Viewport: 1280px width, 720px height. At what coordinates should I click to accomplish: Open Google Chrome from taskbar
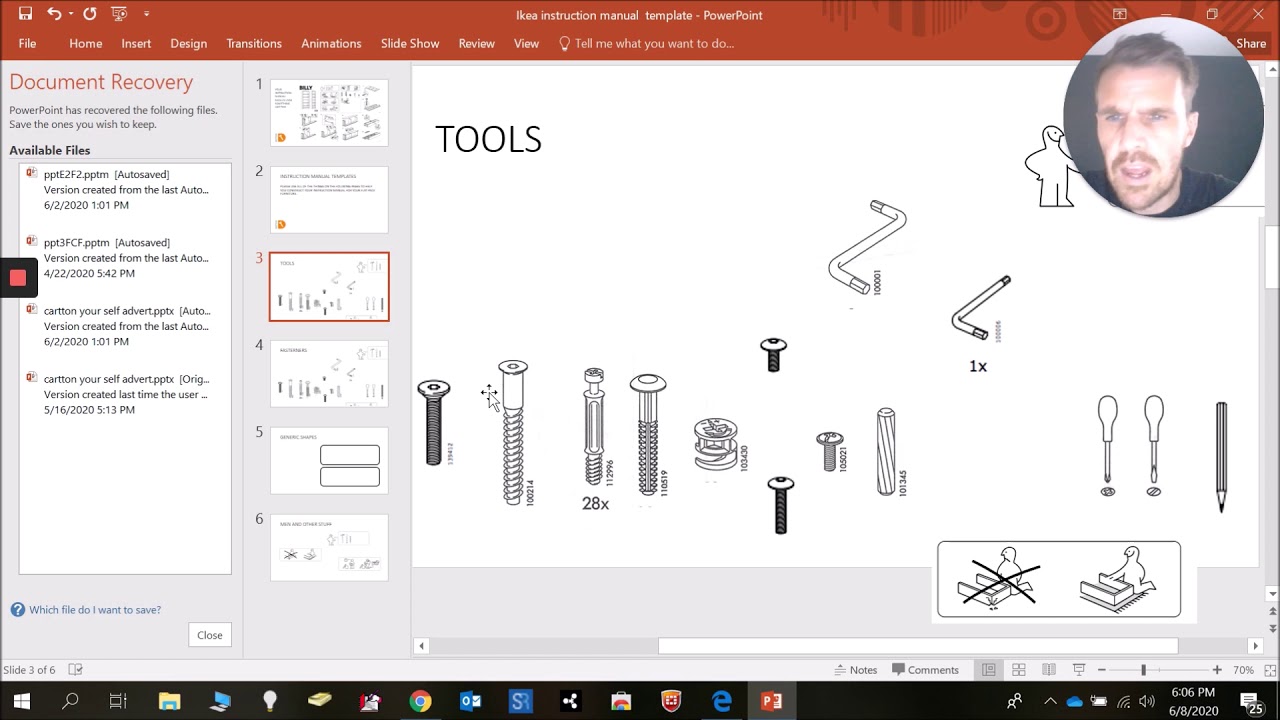coord(420,701)
